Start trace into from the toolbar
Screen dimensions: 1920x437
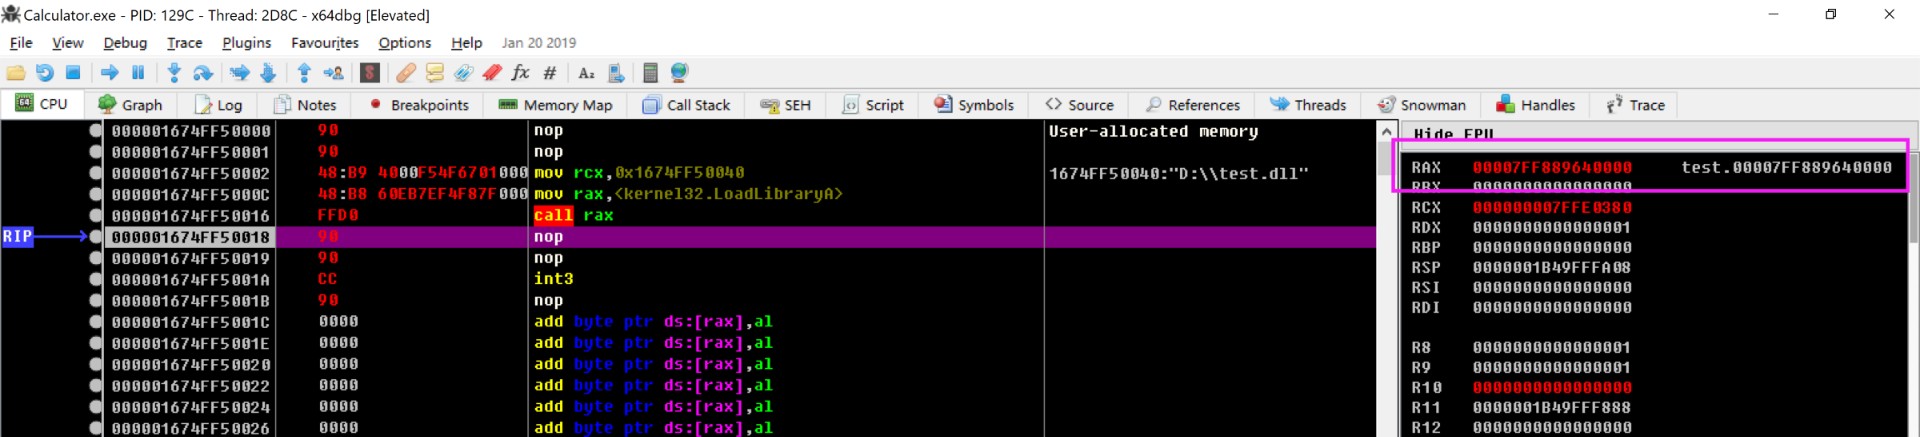click(x=239, y=73)
